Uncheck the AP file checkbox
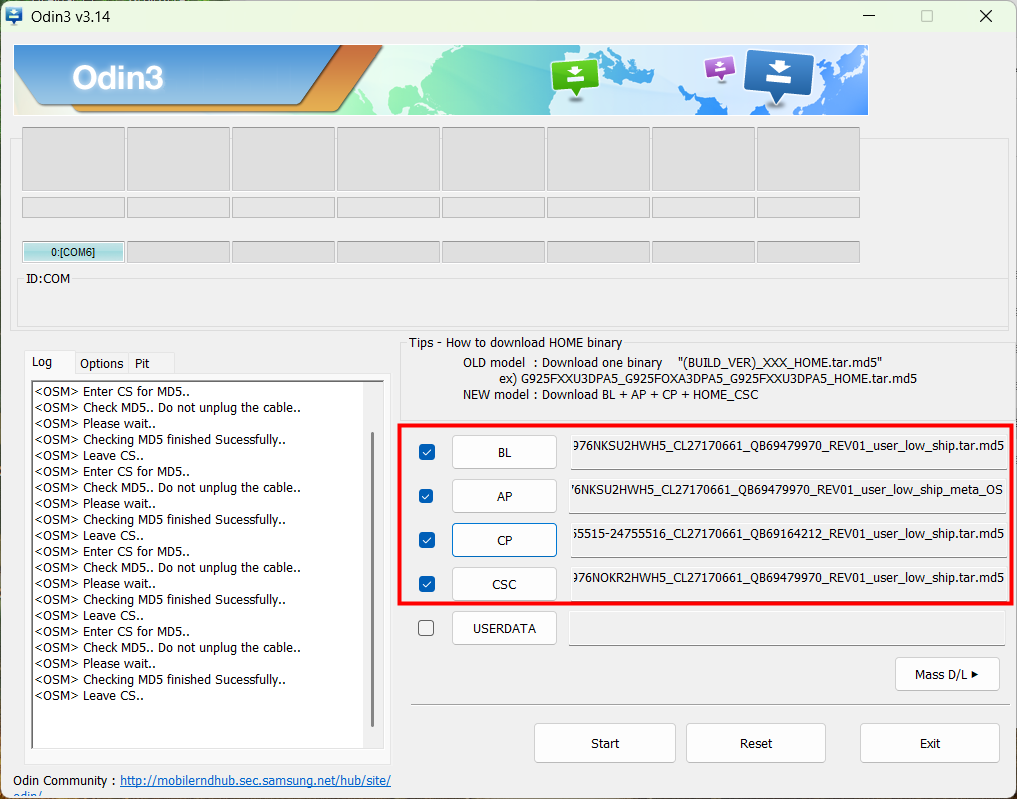Viewport: 1017px width, 799px height. click(426, 496)
